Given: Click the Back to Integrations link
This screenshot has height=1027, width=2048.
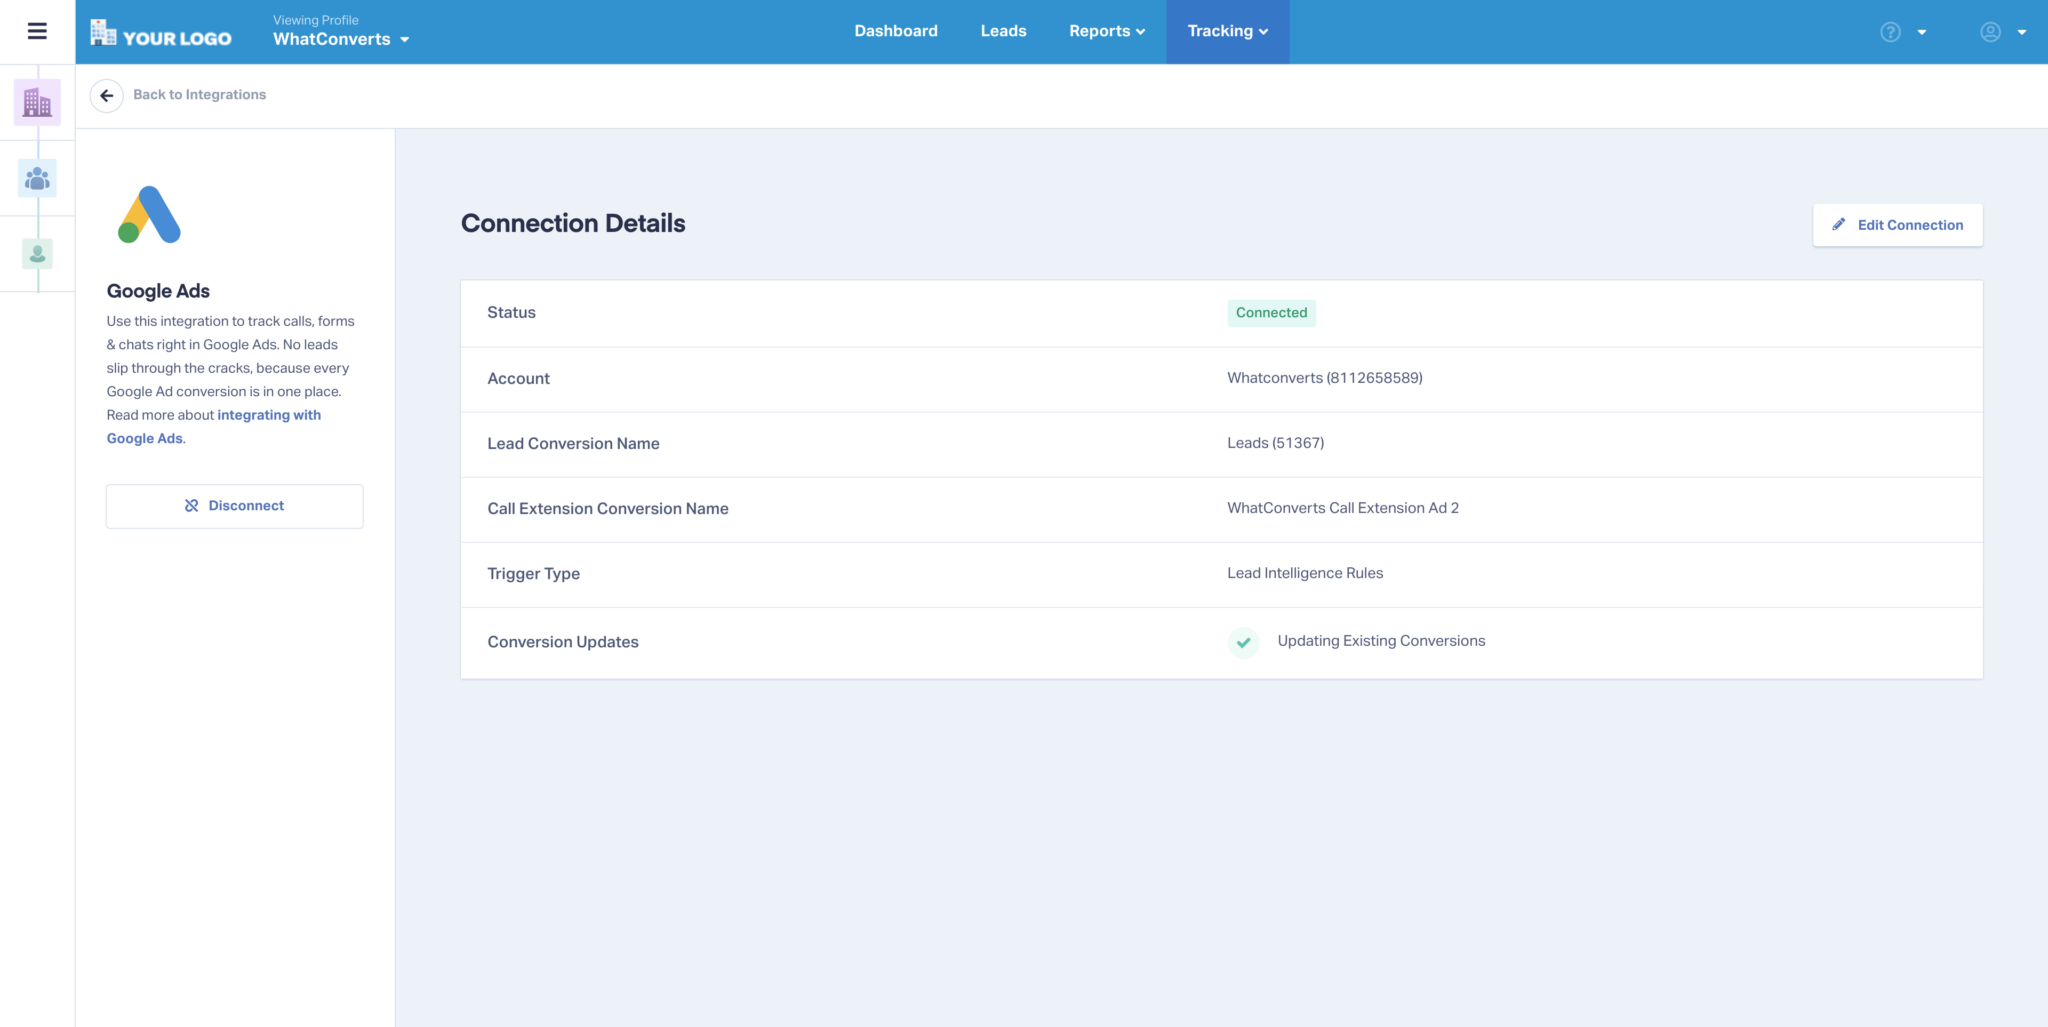Looking at the screenshot, I should (x=199, y=95).
